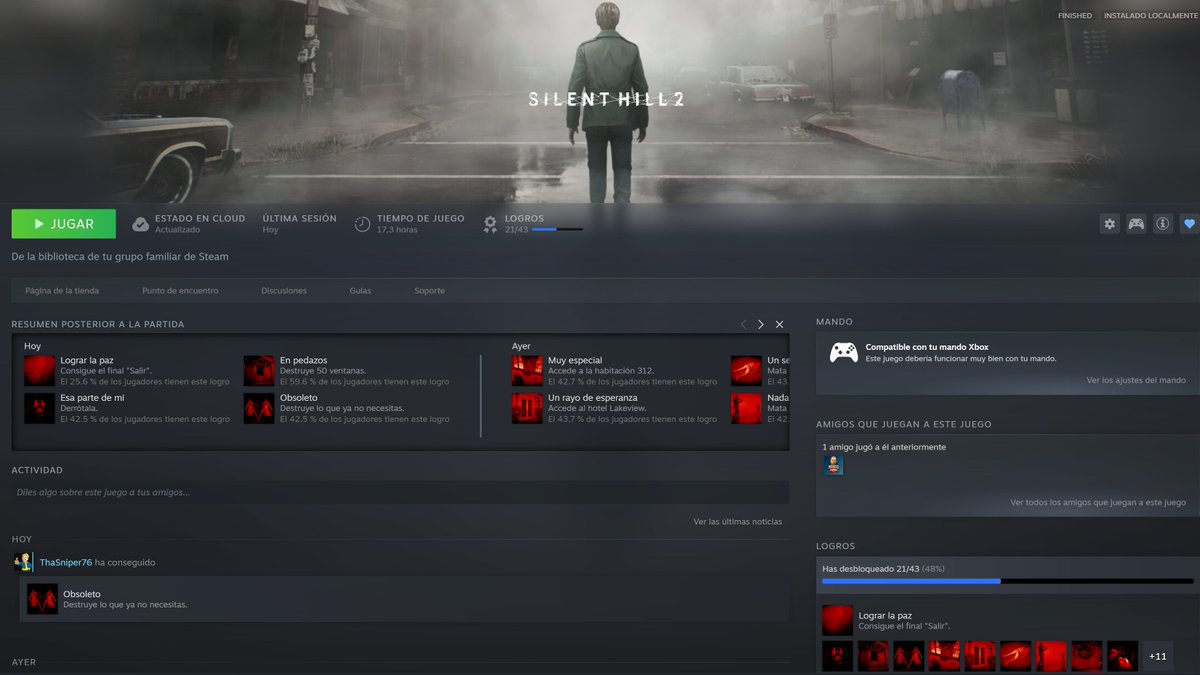Click the LOGROS progress bar in header
This screenshot has width=1200, height=675.
click(x=557, y=230)
